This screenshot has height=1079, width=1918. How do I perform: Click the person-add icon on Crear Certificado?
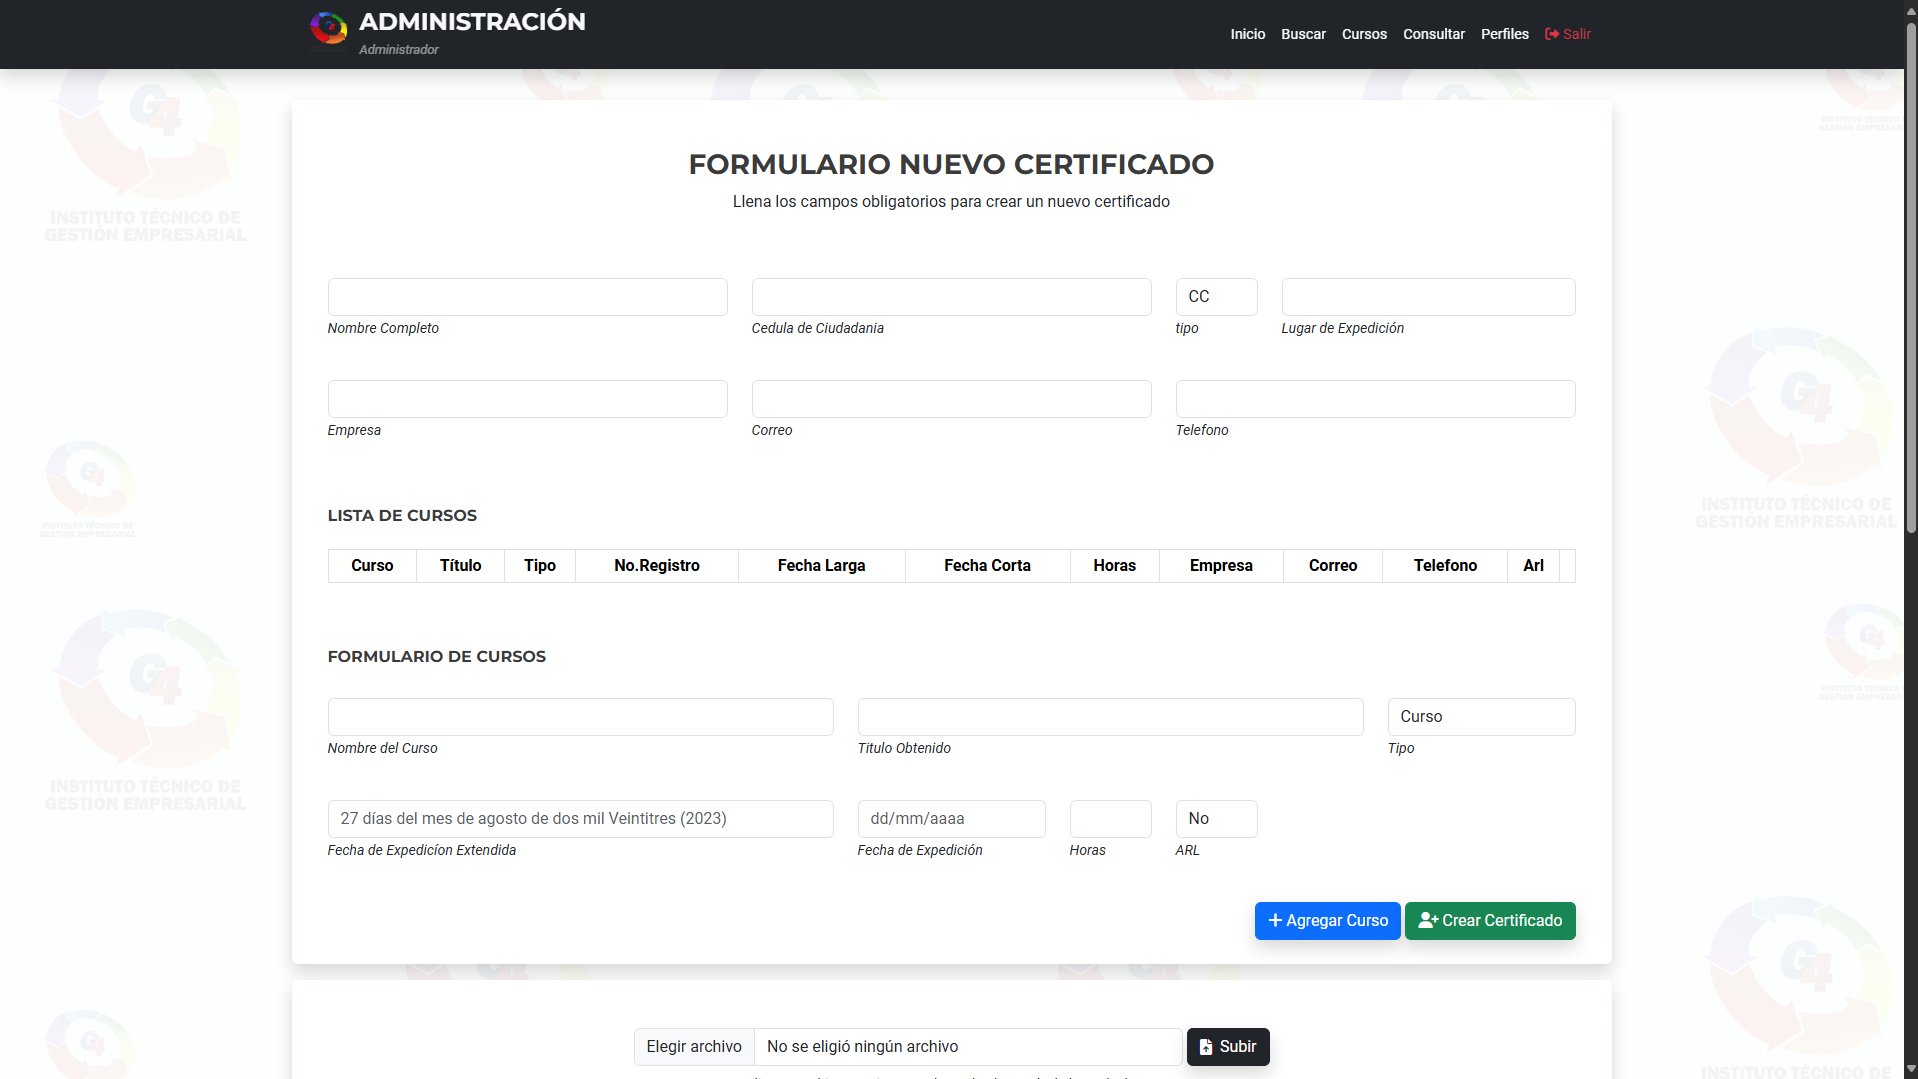(x=1426, y=920)
